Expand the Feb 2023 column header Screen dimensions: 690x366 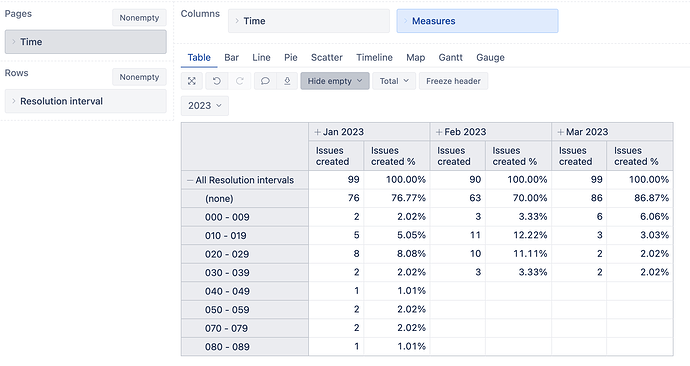click(439, 132)
